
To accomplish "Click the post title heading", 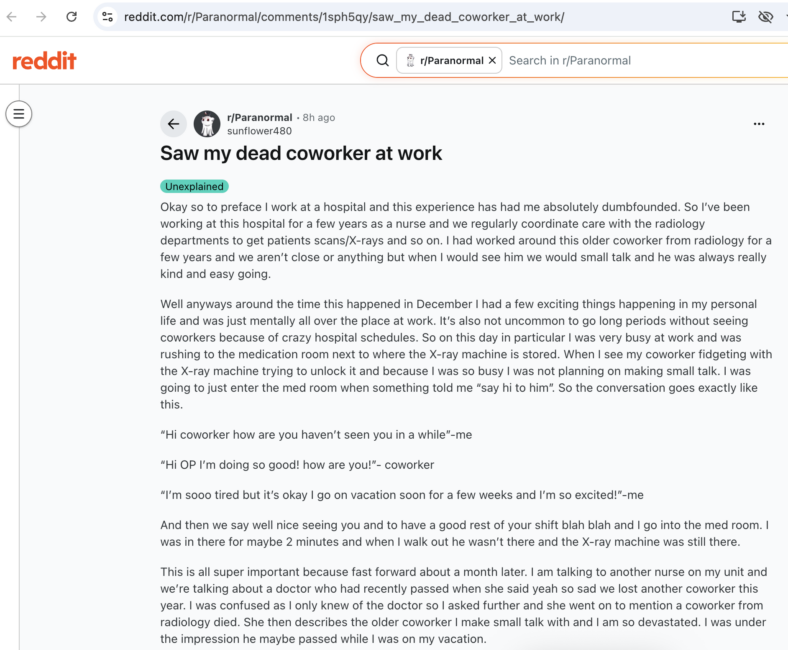I will [301, 153].
